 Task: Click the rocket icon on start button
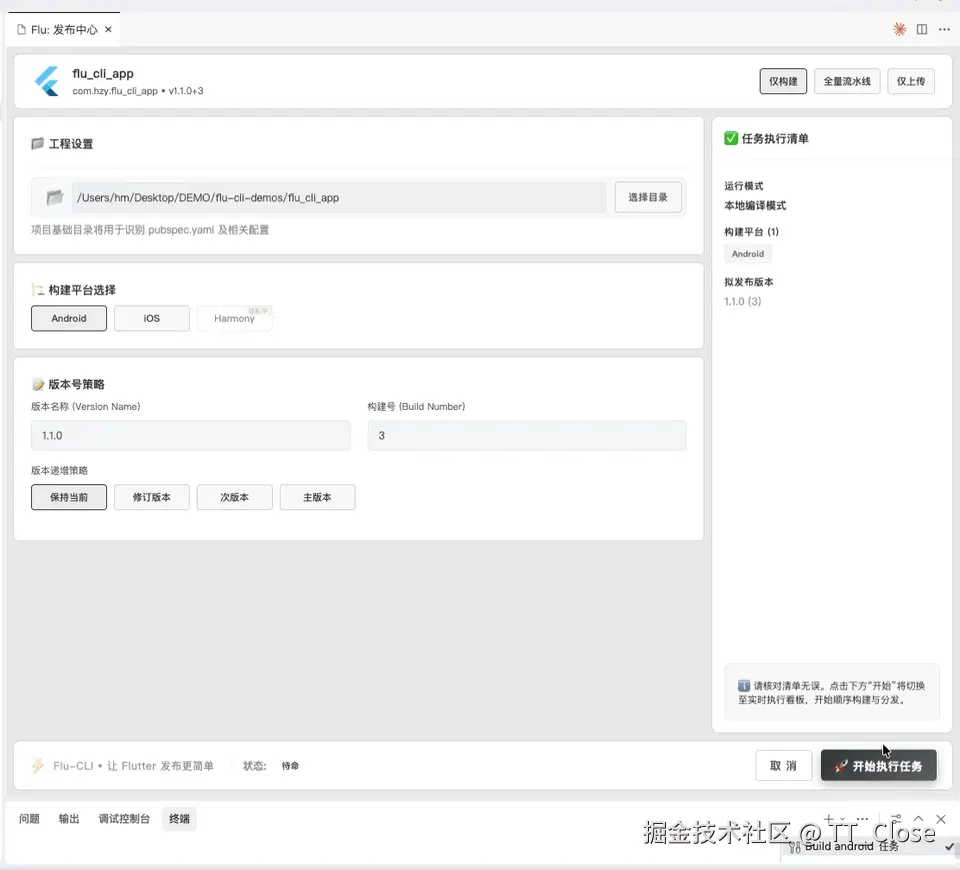point(841,766)
